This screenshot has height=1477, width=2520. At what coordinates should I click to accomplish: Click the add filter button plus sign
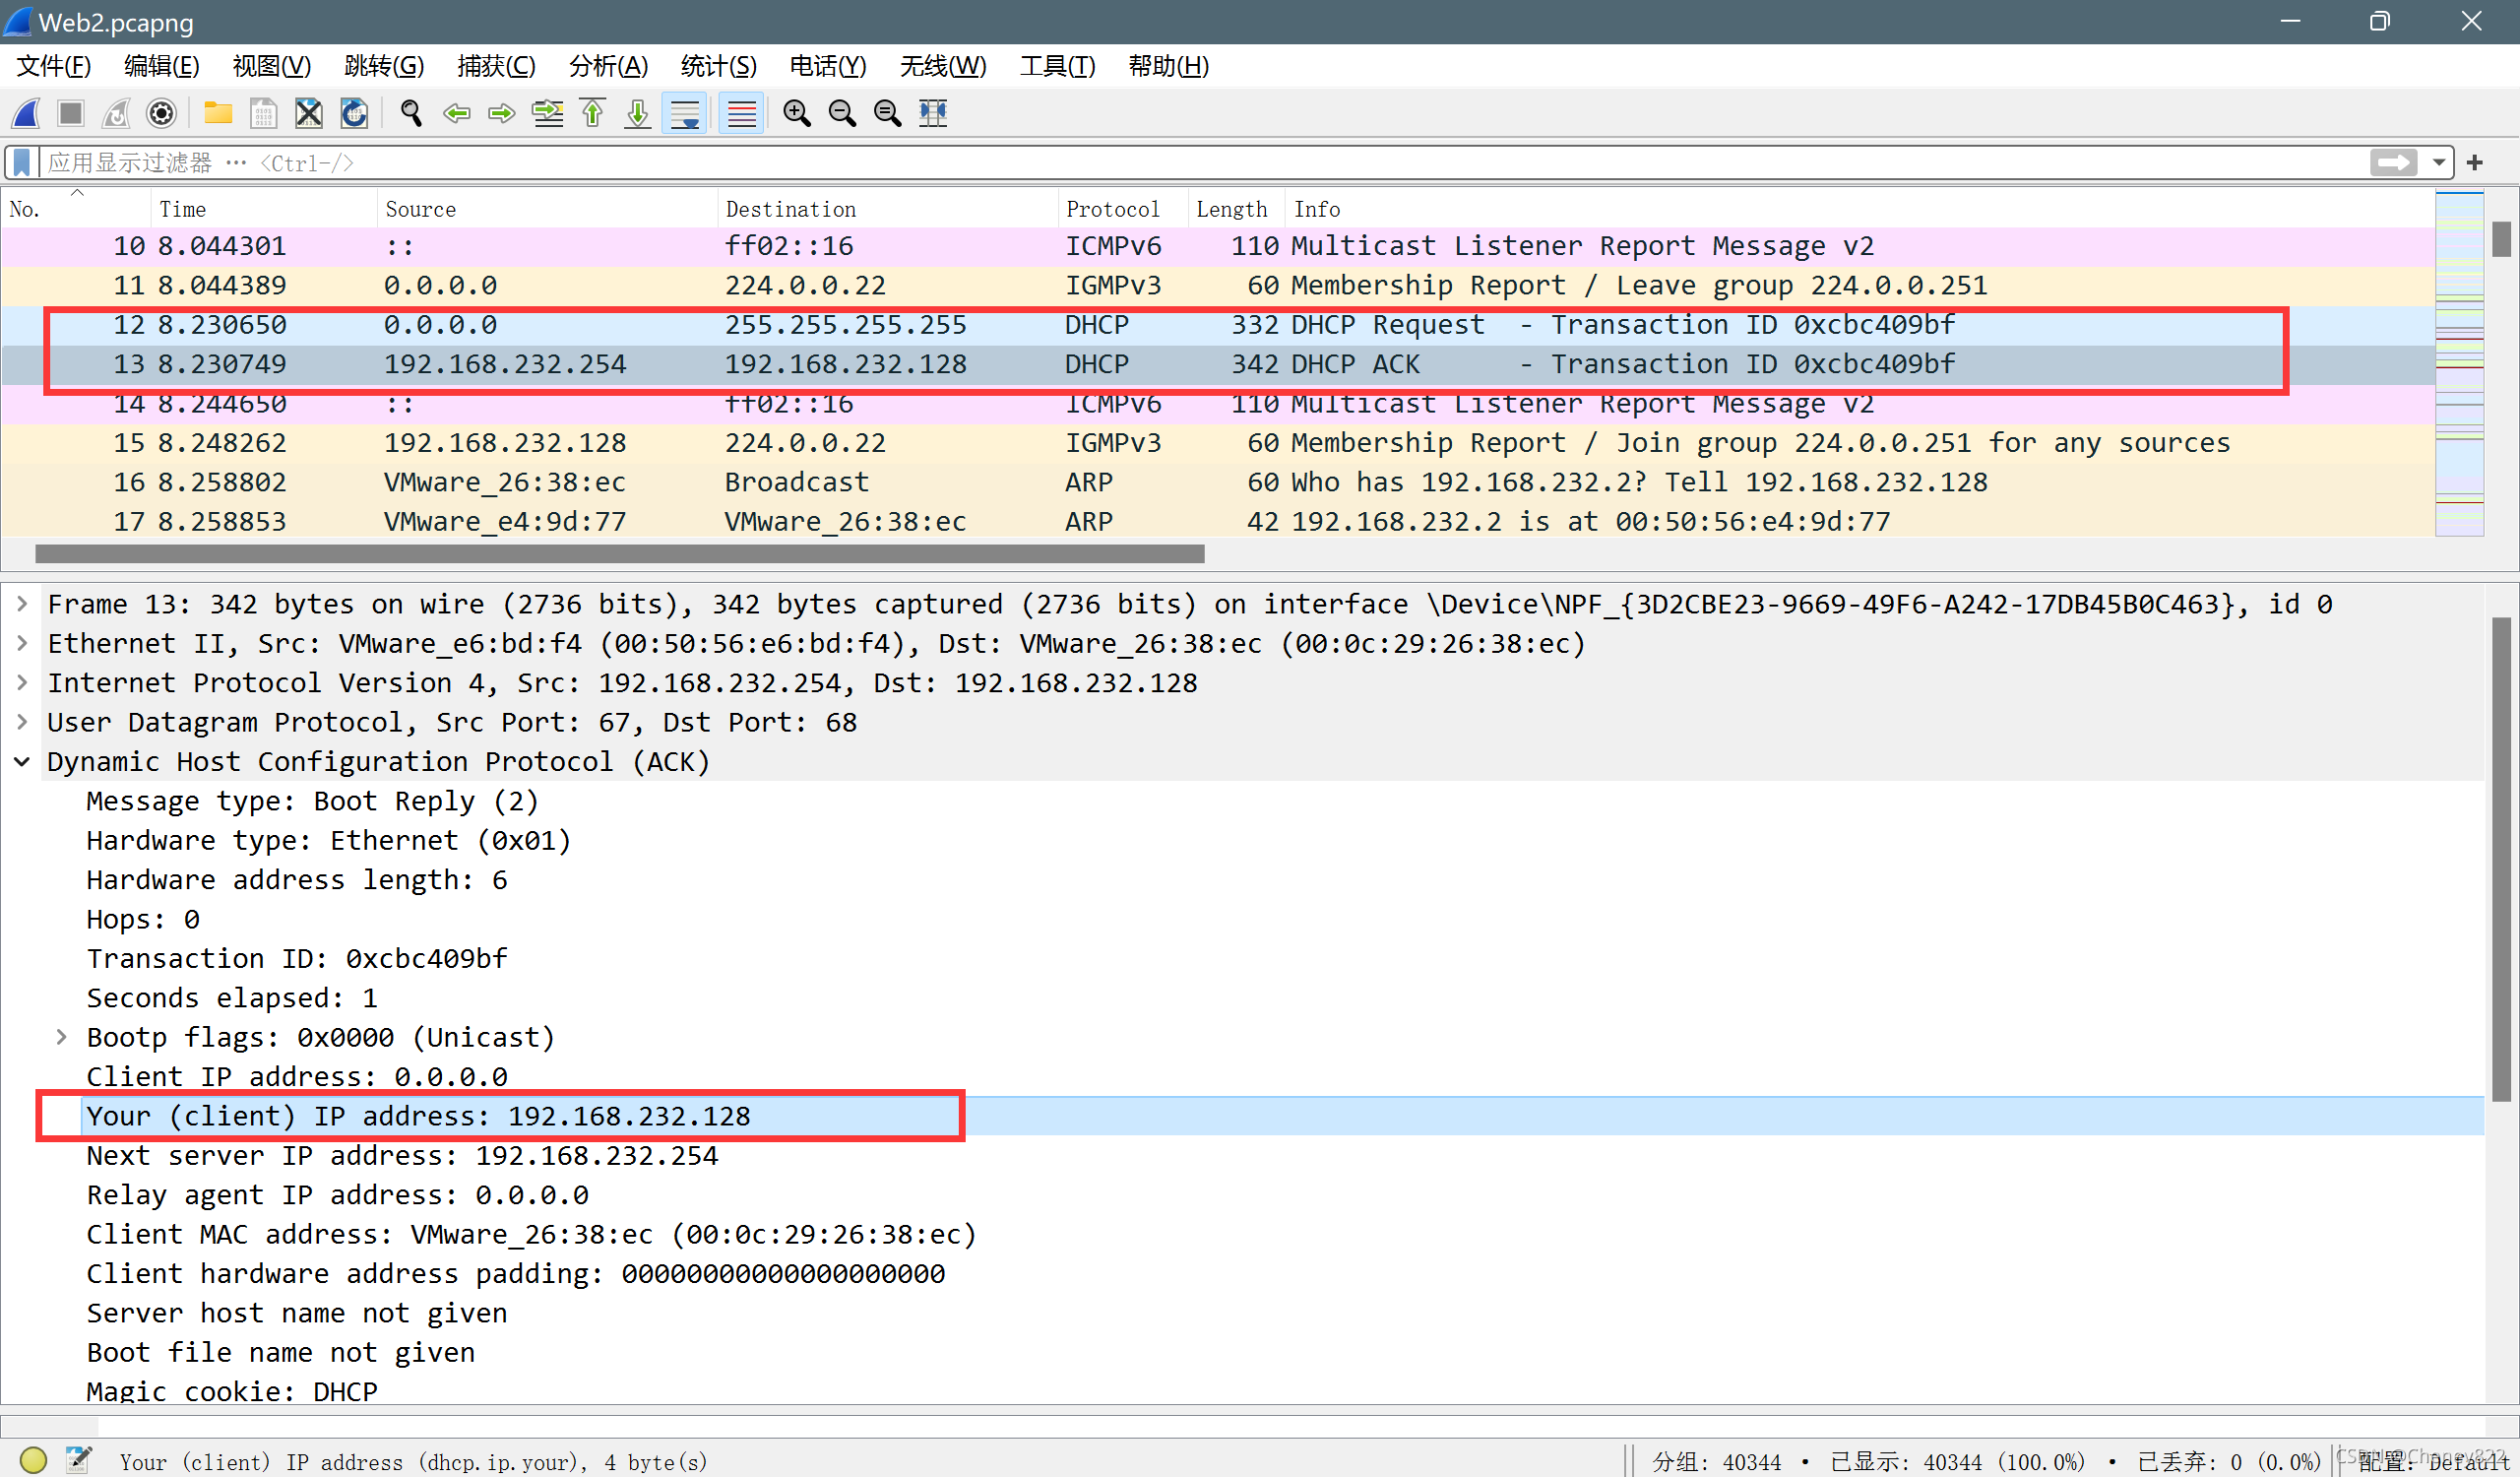pos(2475,162)
